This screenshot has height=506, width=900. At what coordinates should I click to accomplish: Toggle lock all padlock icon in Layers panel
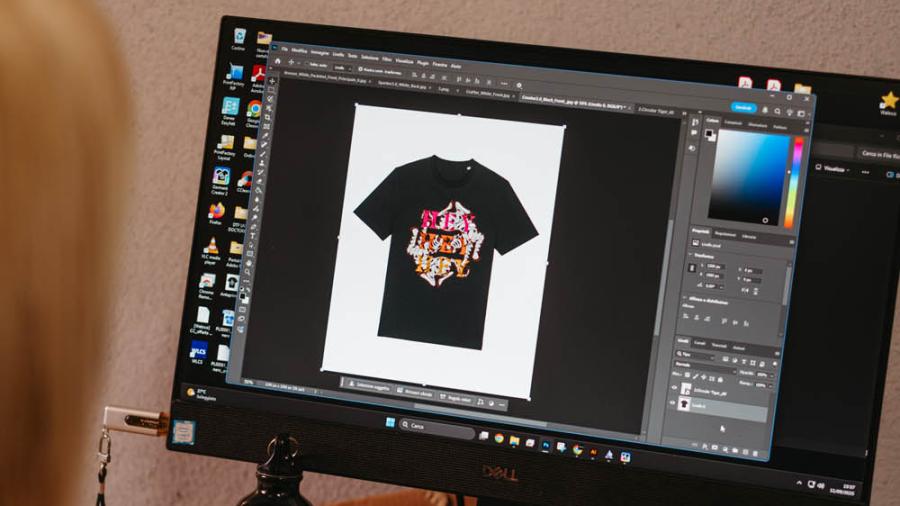point(720,380)
